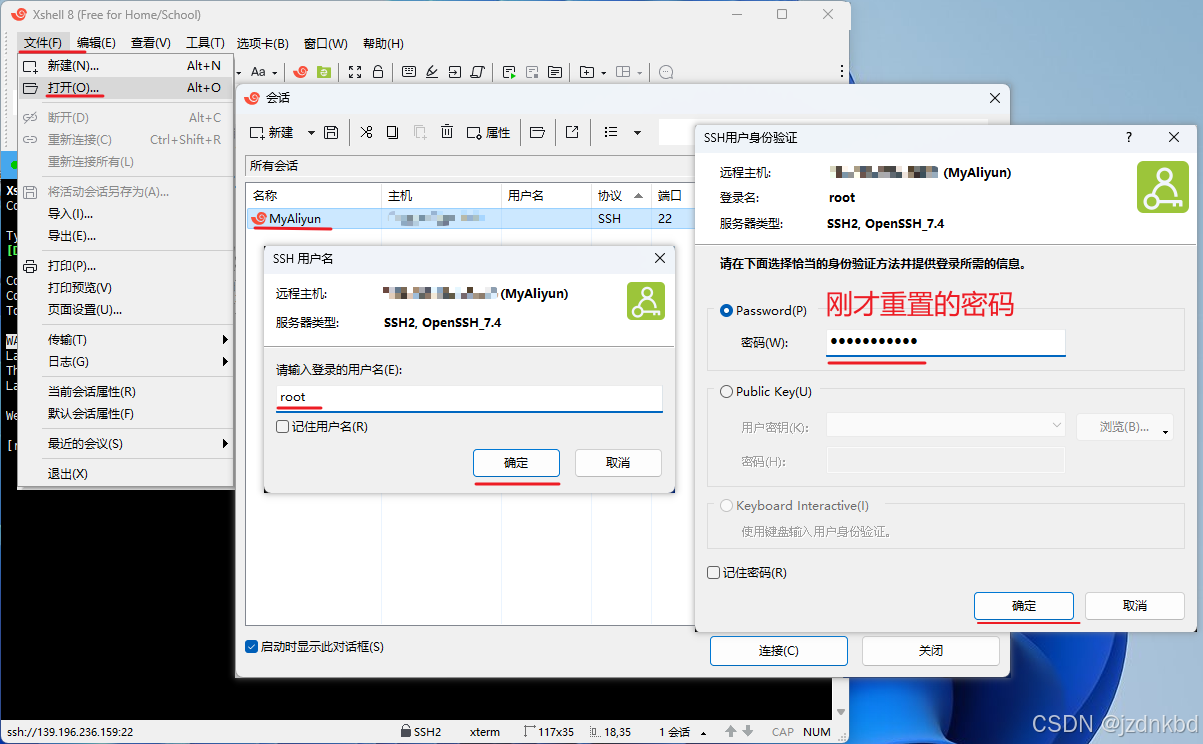Click the SSH2 lock icon in status bar
This screenshot has width=1203, height=744.
[x=406, y=732]
